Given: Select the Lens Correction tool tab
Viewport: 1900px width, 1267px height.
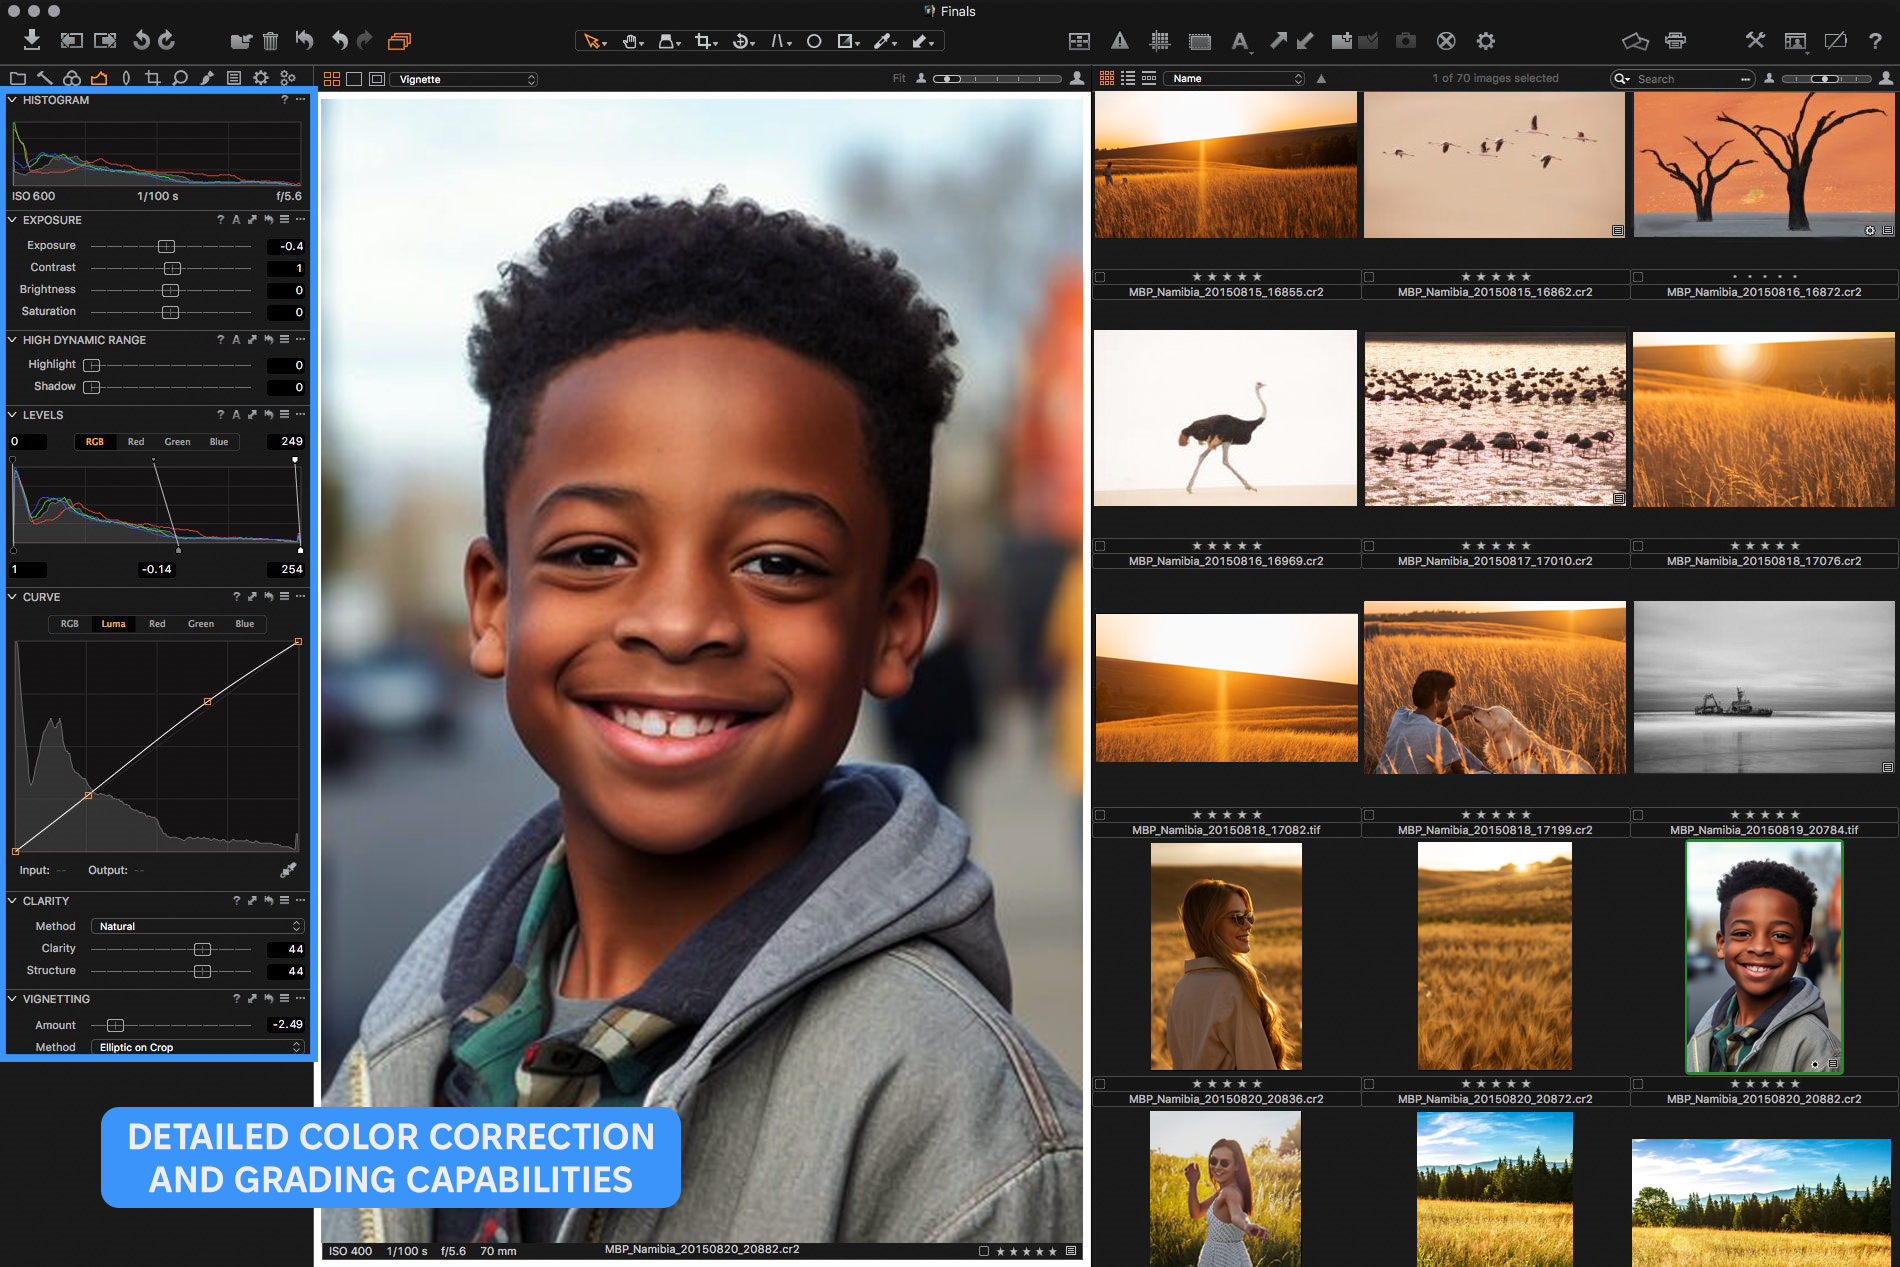Looking at the screenshot, I should coord(126,78).
